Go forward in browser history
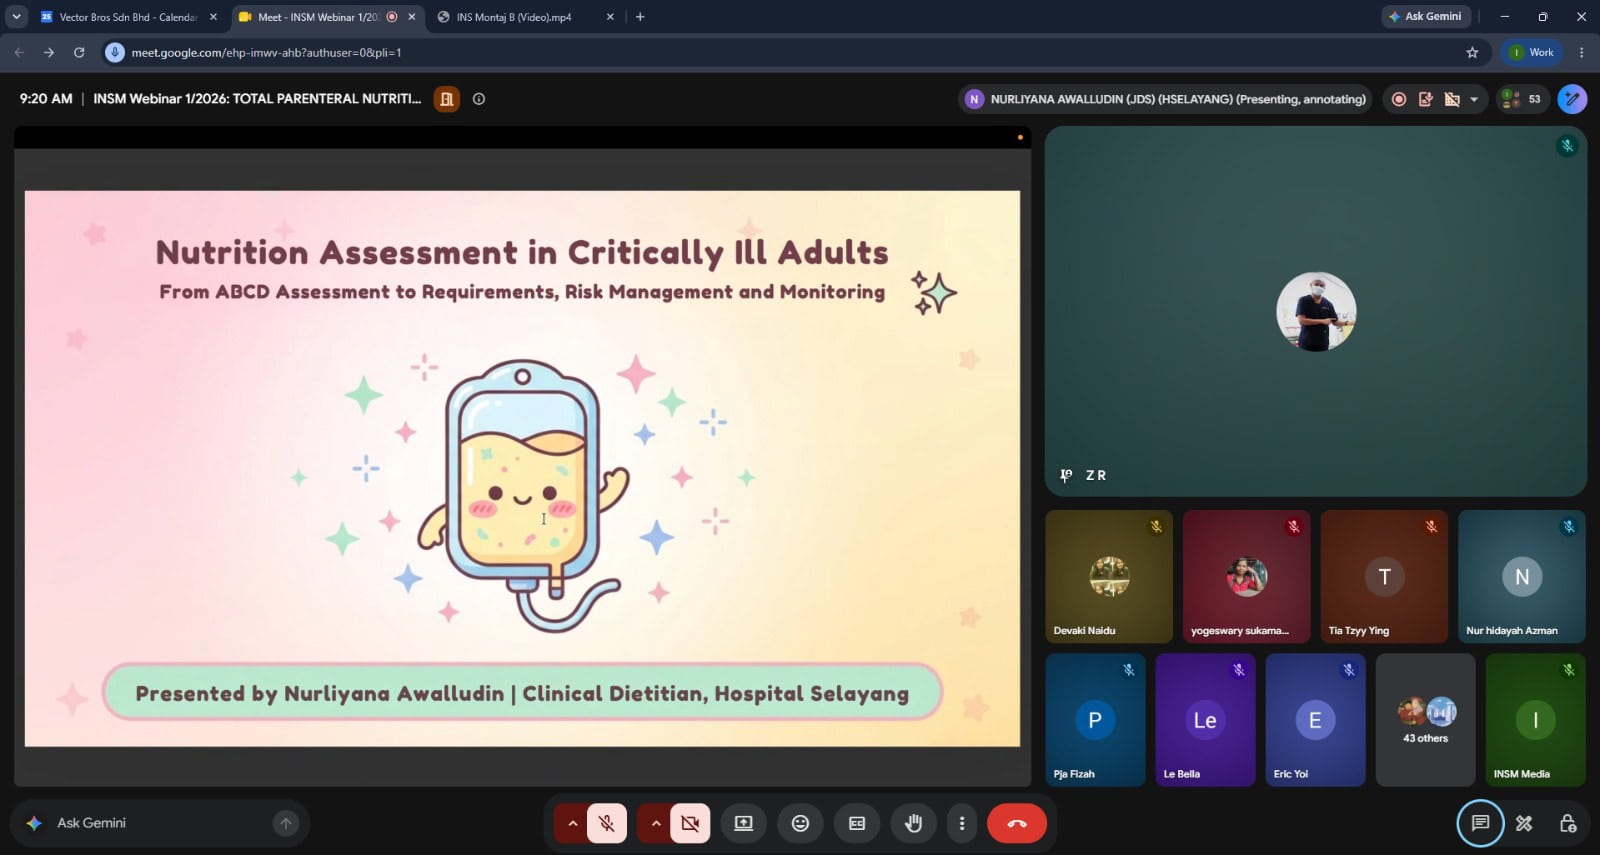1600x855 pixels. coord(49,52)
